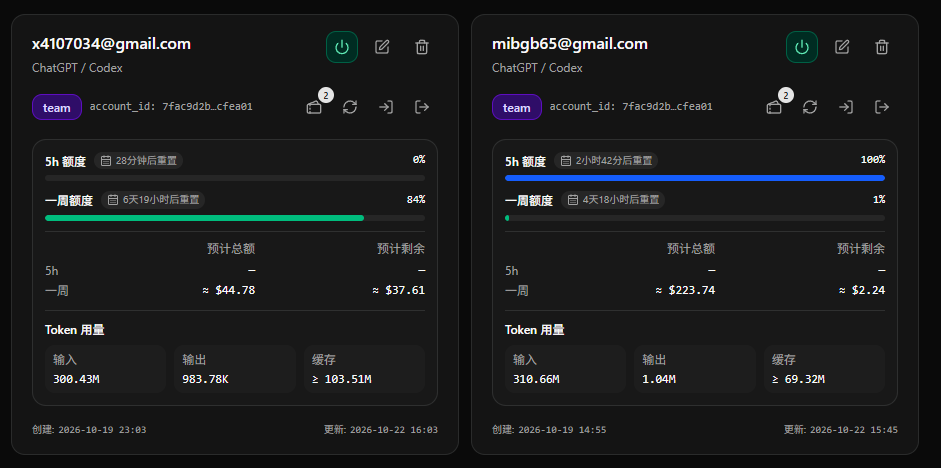Click the ≥ 69.32M cache token tile
Viewport: 941px width, 468px height.
click(825, 369)
